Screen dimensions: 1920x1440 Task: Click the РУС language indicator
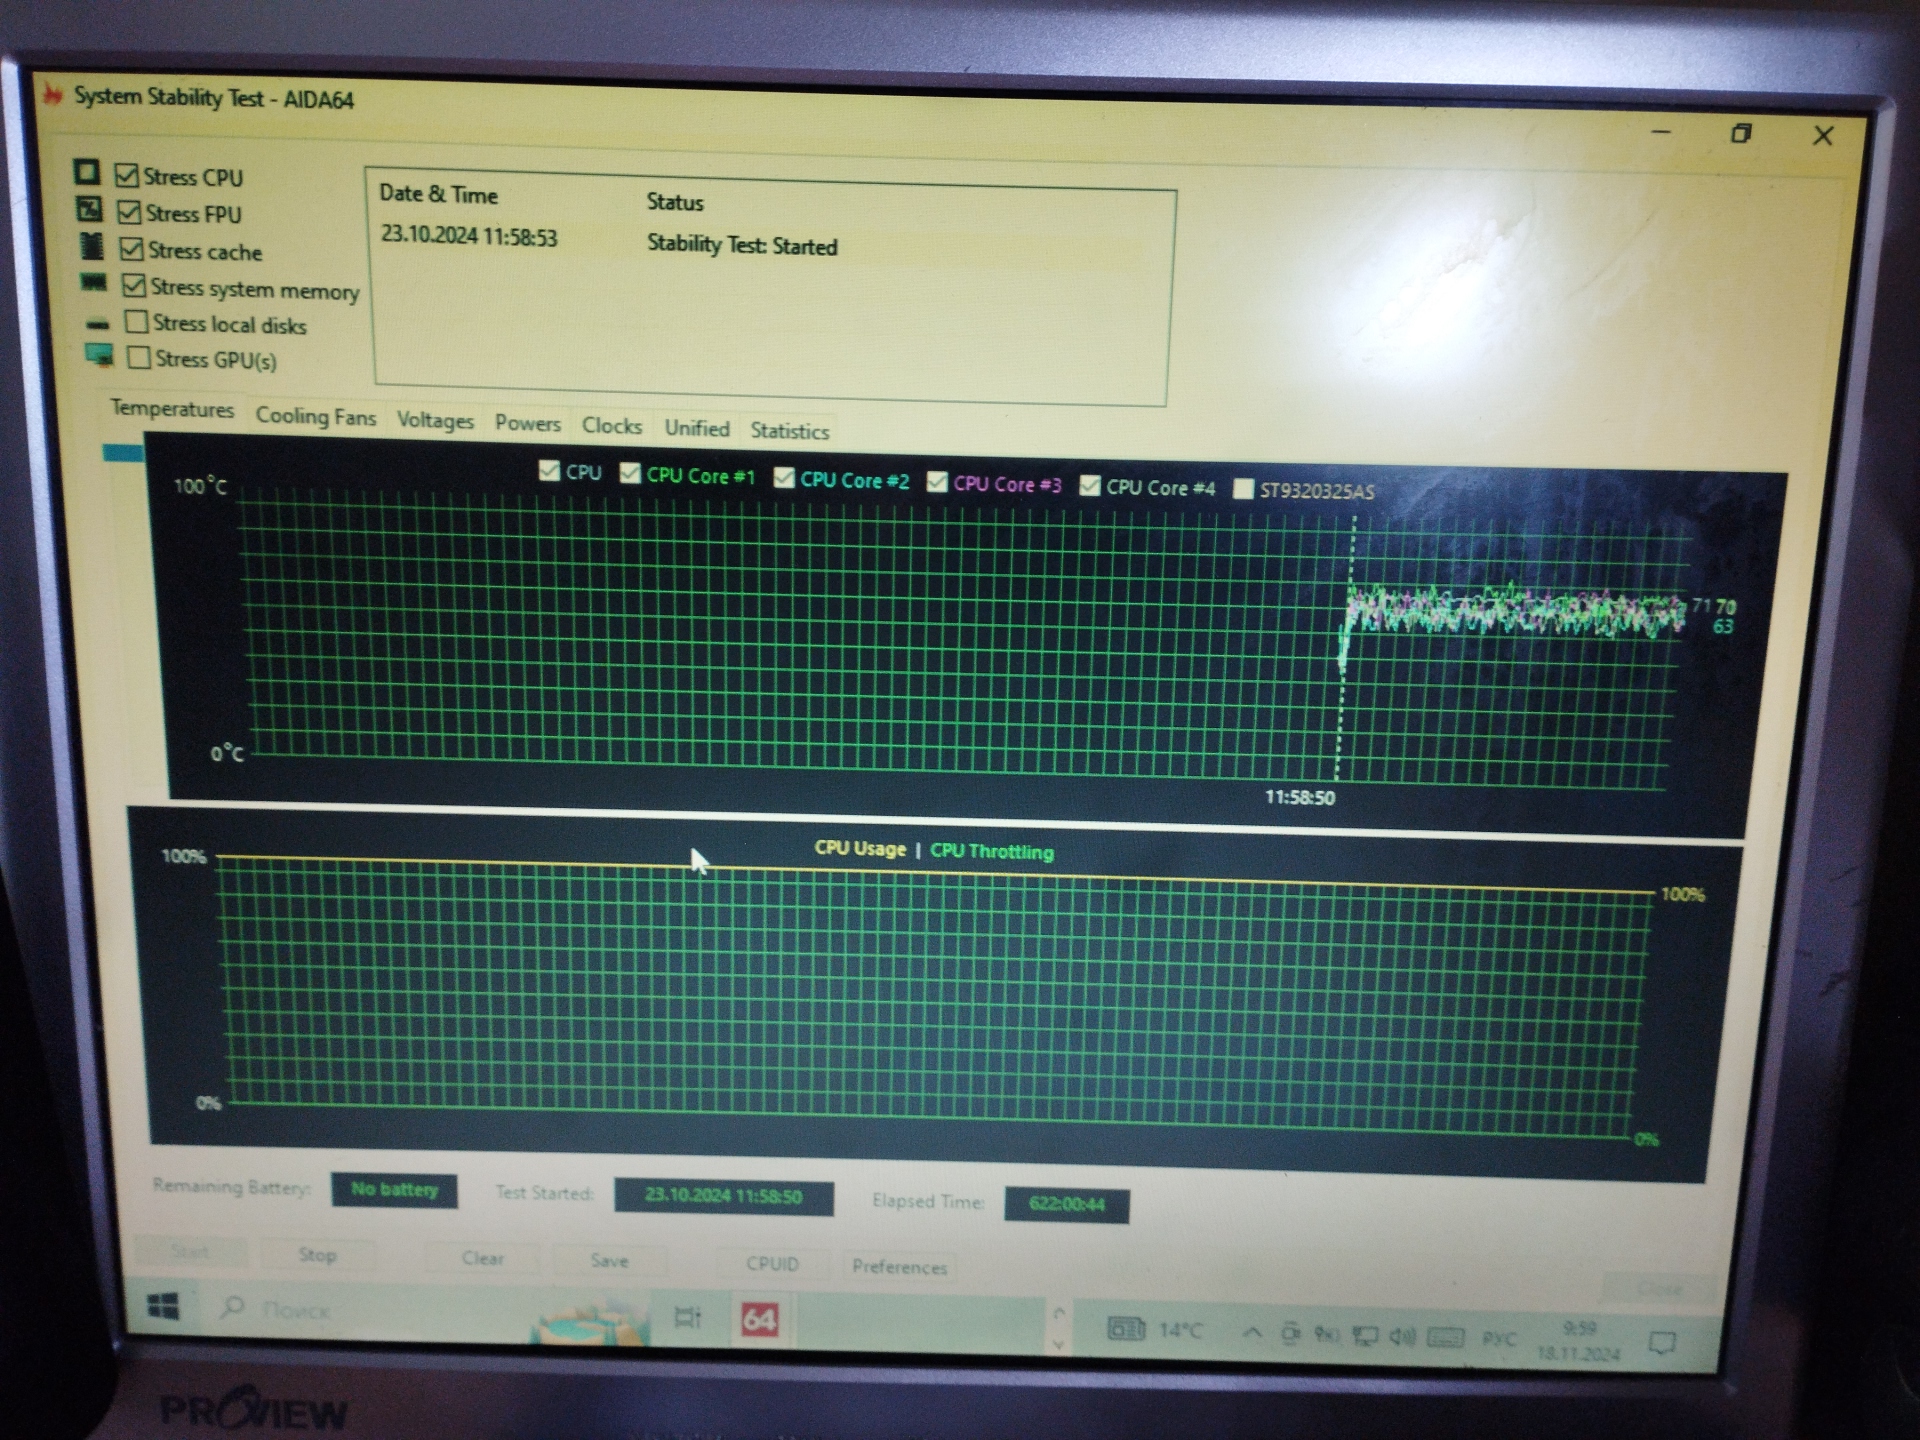pos(1499,1339)
